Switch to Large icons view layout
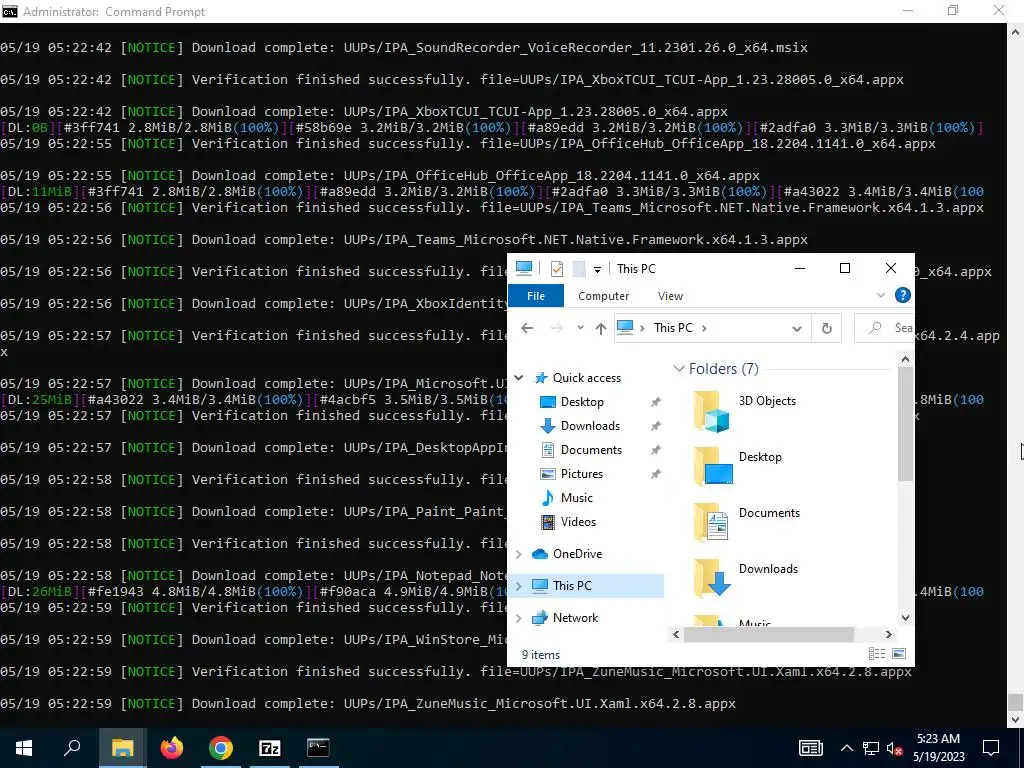The image size is (1024, 768). tap(899, 654)
